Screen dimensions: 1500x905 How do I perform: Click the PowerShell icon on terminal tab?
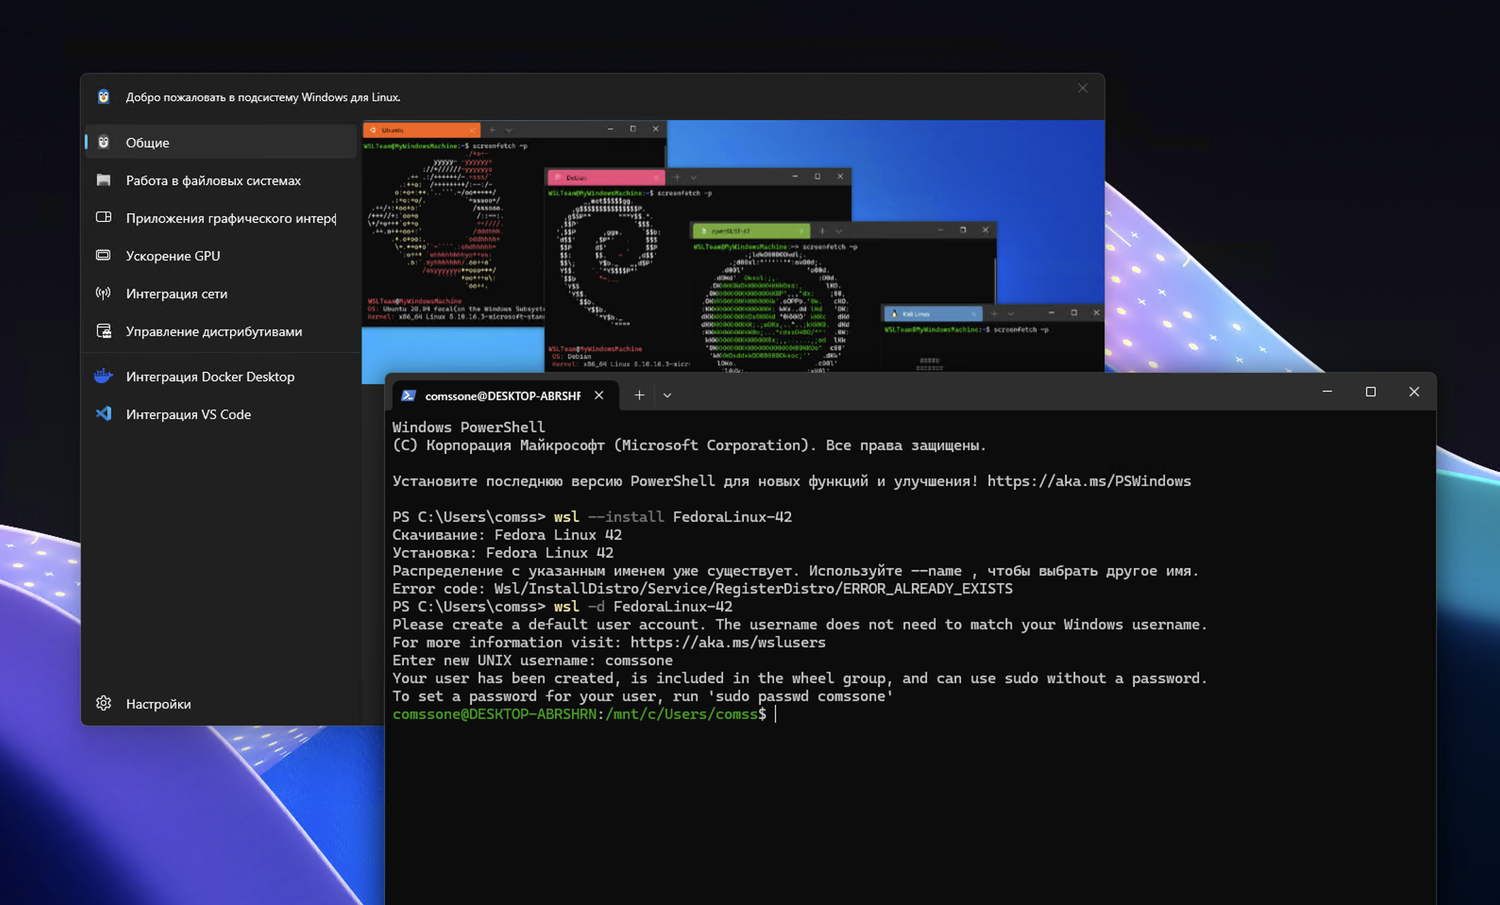408,396
